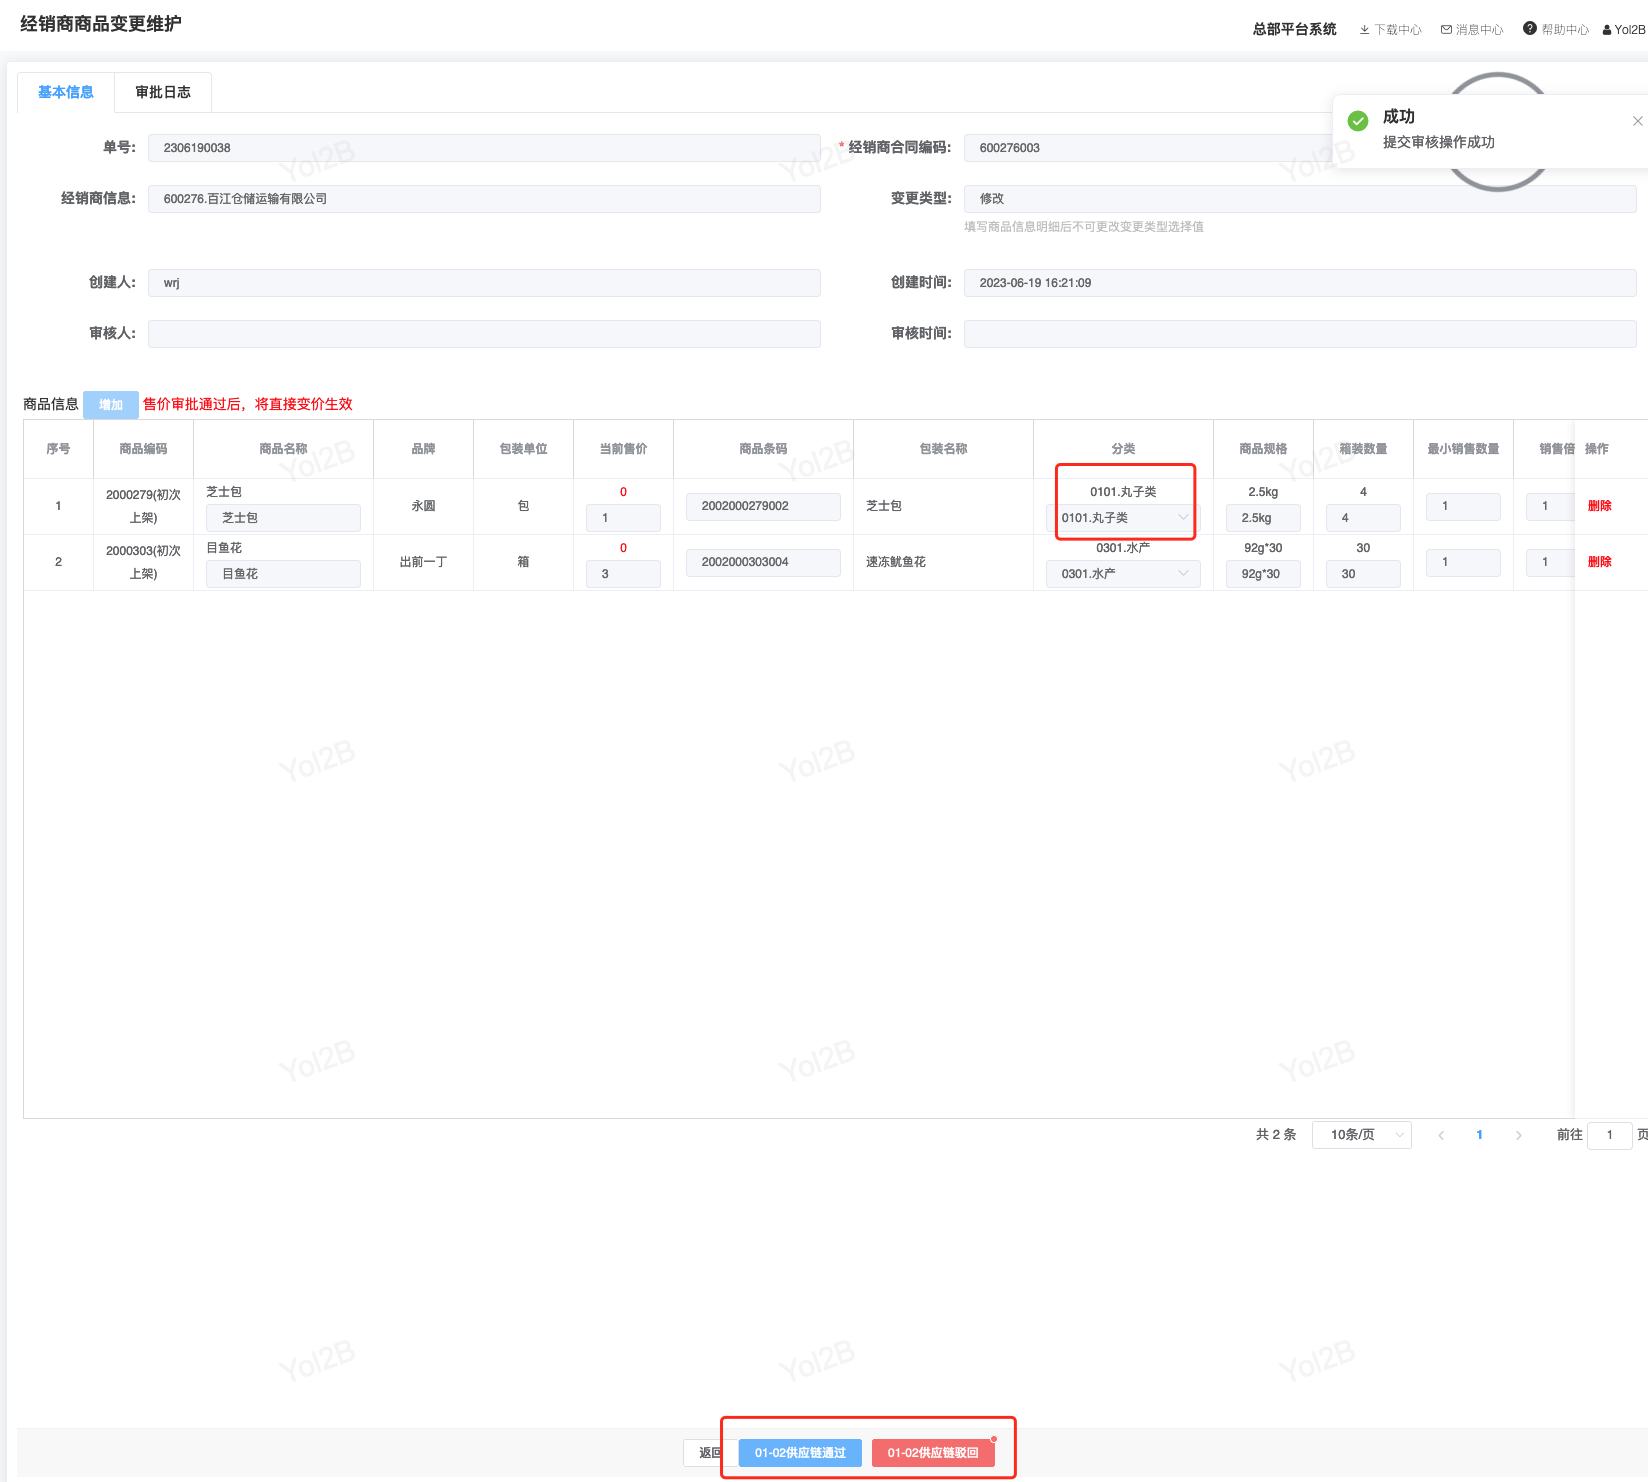Click the price input with value 1
The width and height of the screenshot is (1648, 1482).
pyautogui.click(x=623, y=518)
